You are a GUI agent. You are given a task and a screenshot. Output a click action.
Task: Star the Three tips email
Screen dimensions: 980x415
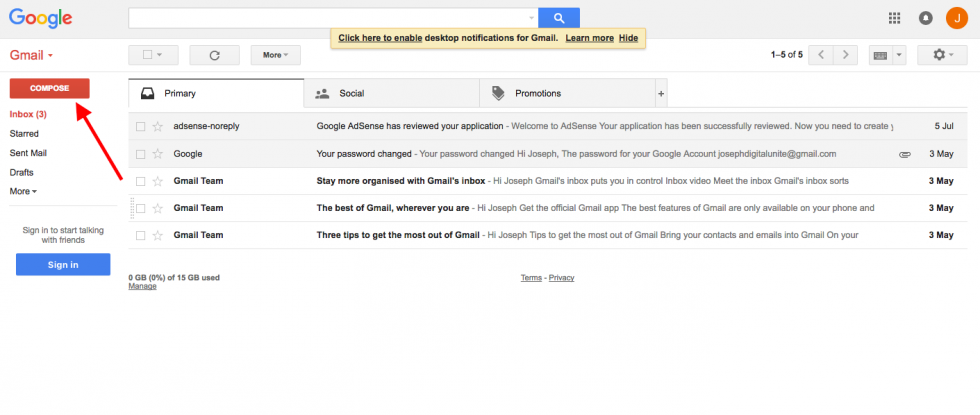point(158,236)
